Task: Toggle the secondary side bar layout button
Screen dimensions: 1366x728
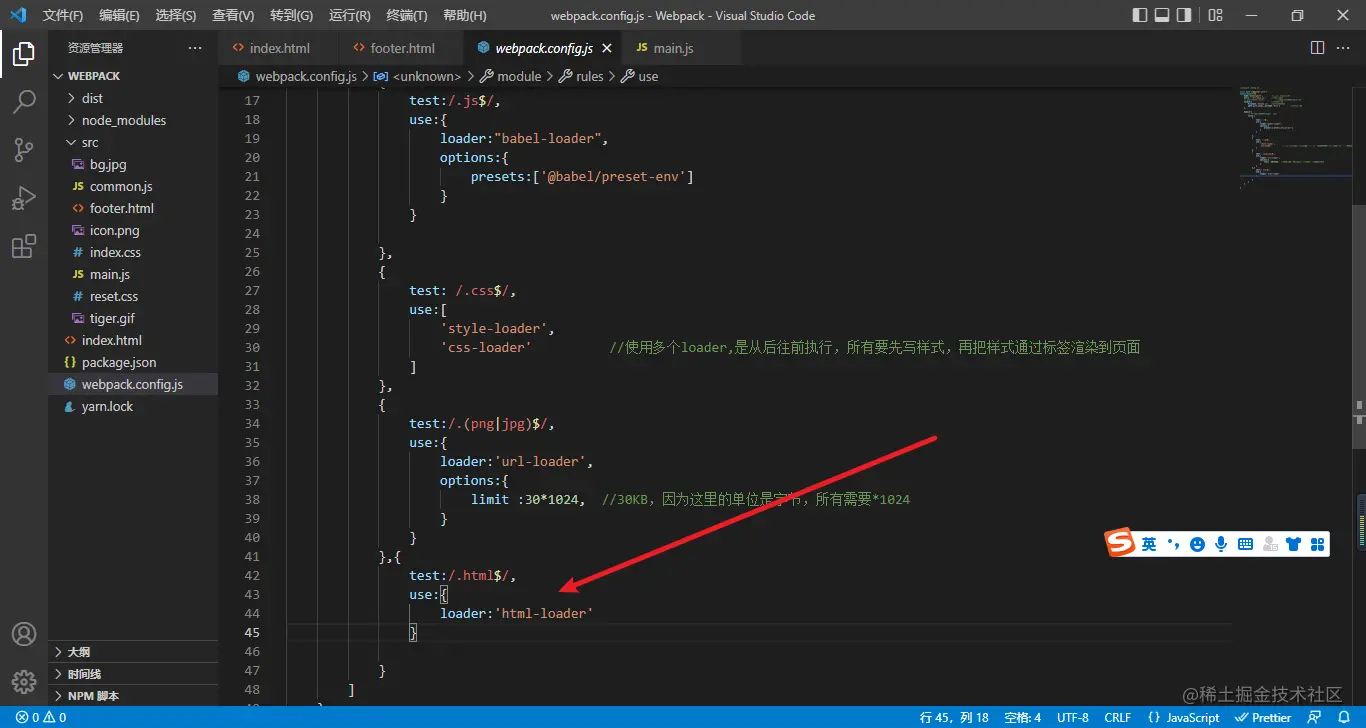Action: pos(1184,15)
